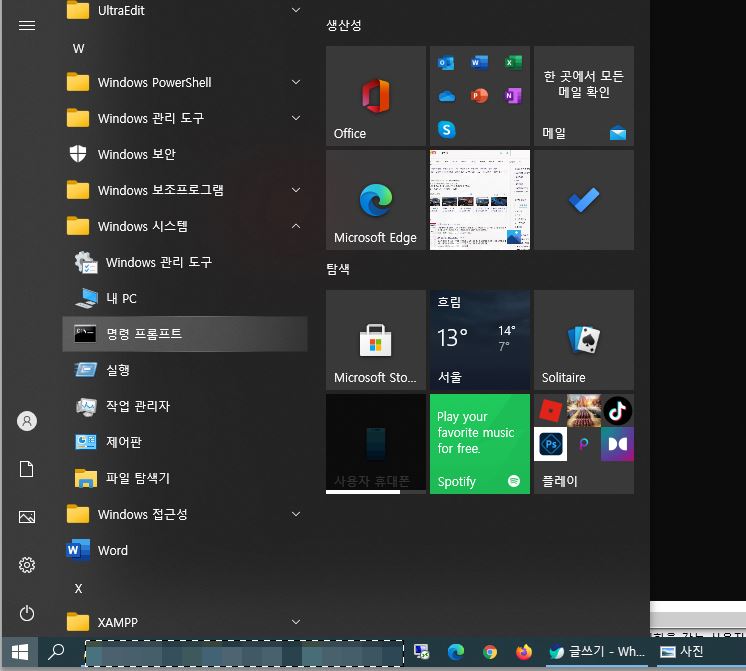Screen dimensions: 746x671
Task: Open Settings gear in Start sidebar
Action: [27, 565]
